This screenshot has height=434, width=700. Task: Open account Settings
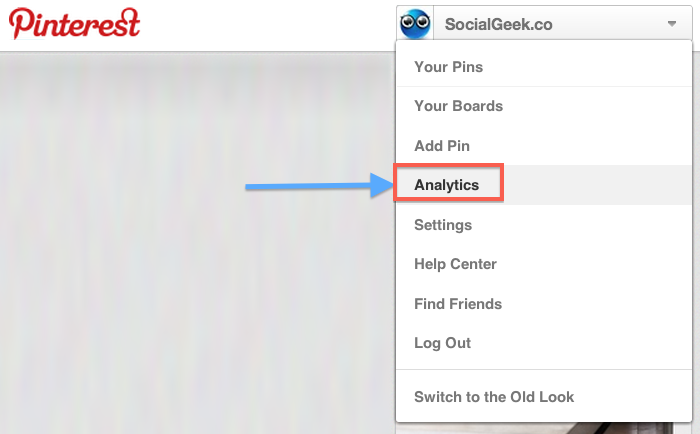point(443,225)
